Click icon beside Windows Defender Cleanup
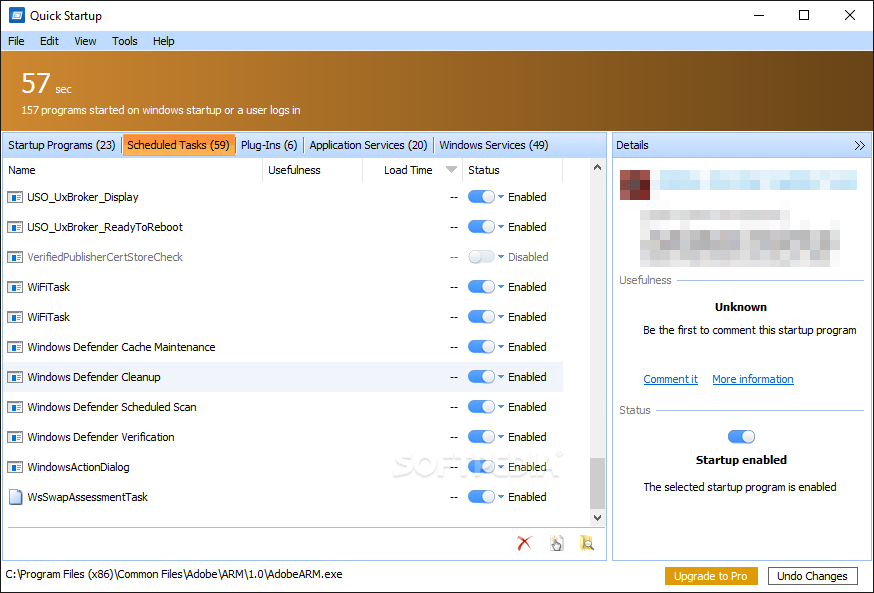The width and height of the screenshot is (874, 593). point(15,377)
